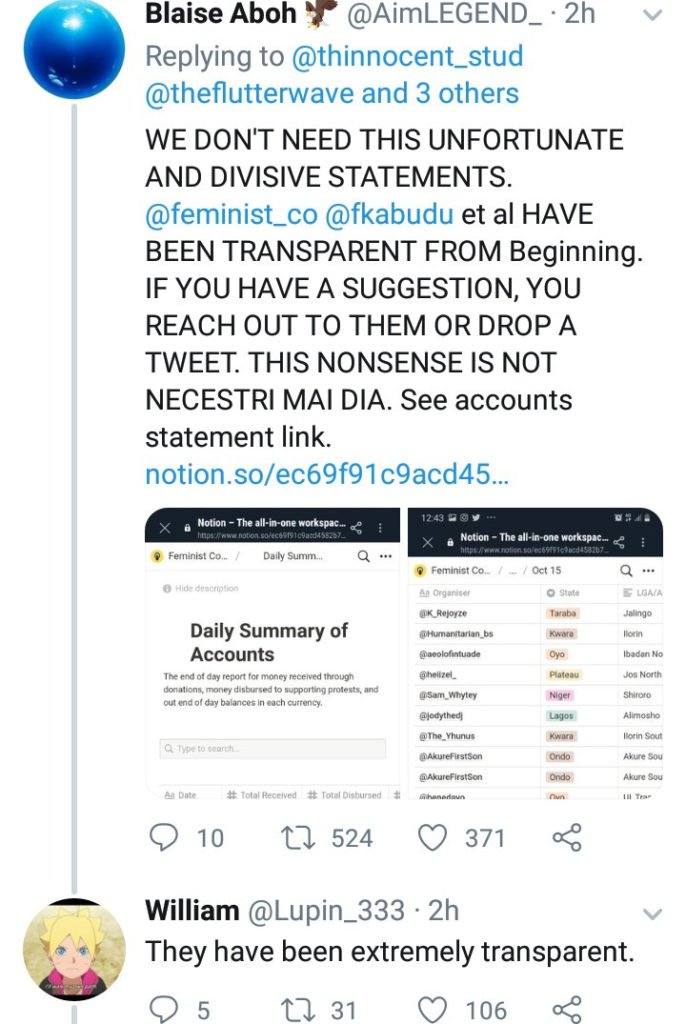This screenshot has height=1024, width=686.
Task: Like William's tweet
Action: [x=432, y=1009]
